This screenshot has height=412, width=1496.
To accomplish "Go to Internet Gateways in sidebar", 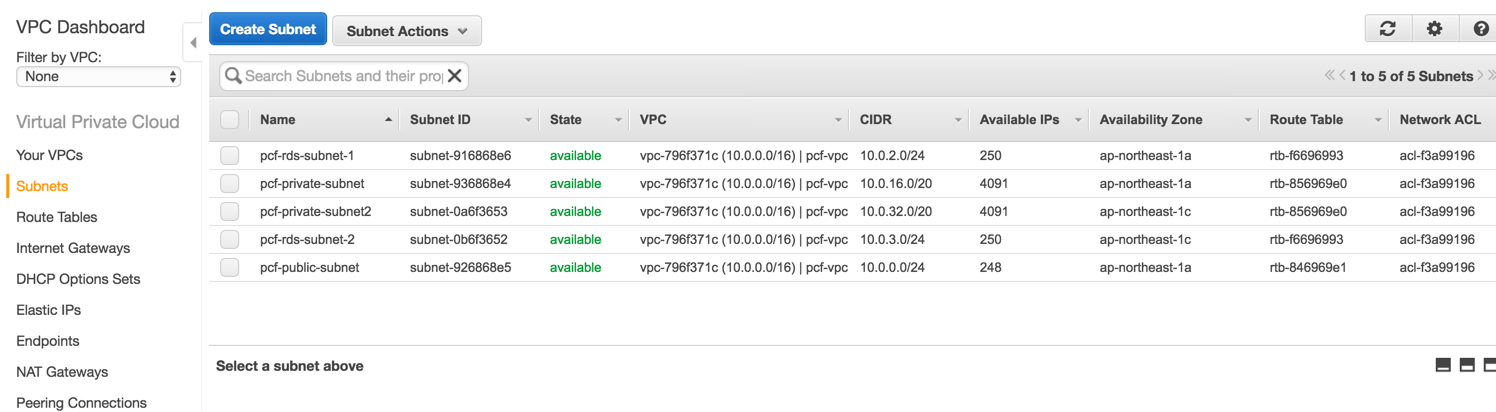I will [73, 248].
